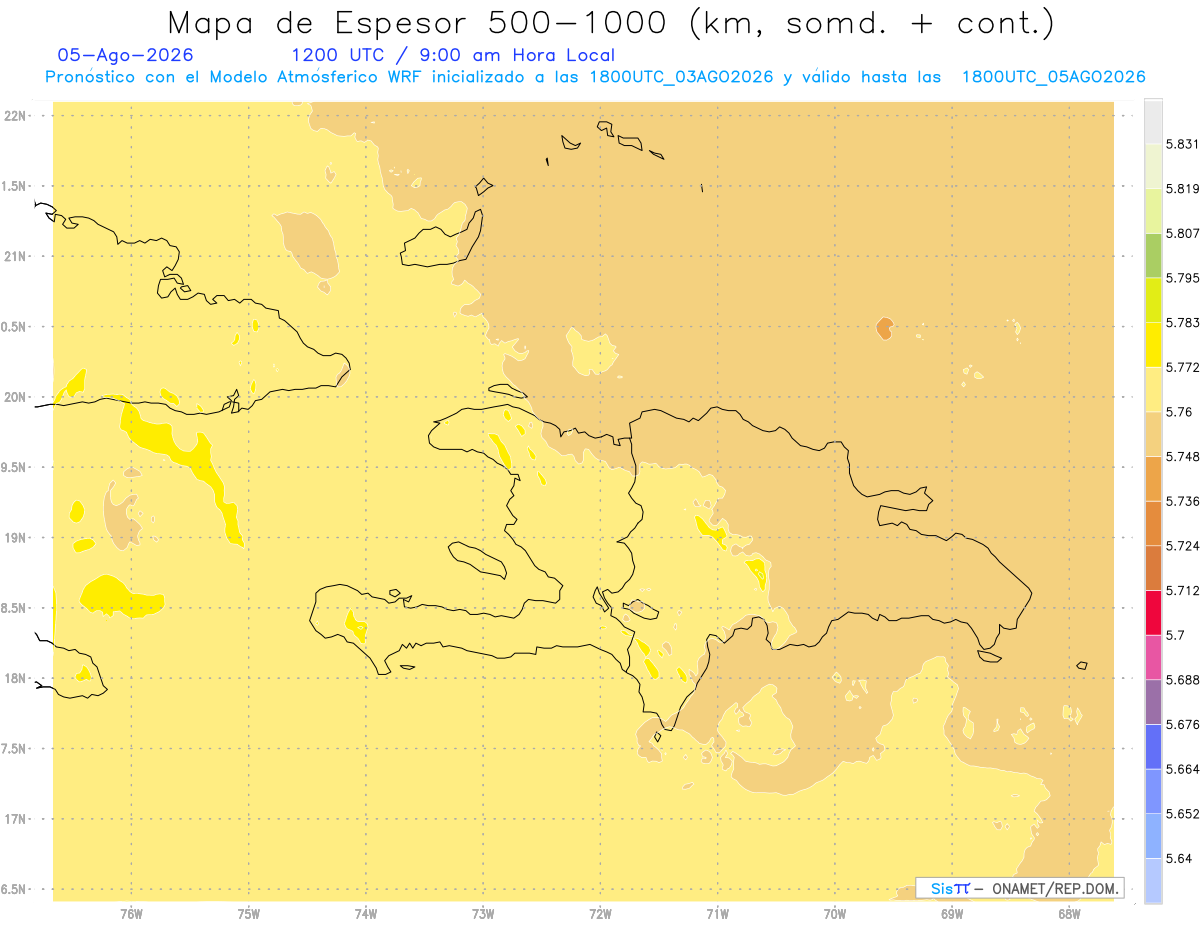
Task: Click the latitude label '22N'
Action: tap(15, 116)
